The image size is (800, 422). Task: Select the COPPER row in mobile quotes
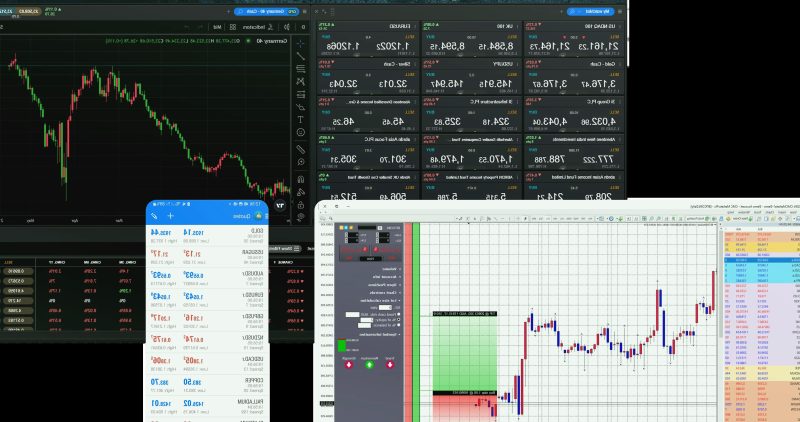pos(207,386)
